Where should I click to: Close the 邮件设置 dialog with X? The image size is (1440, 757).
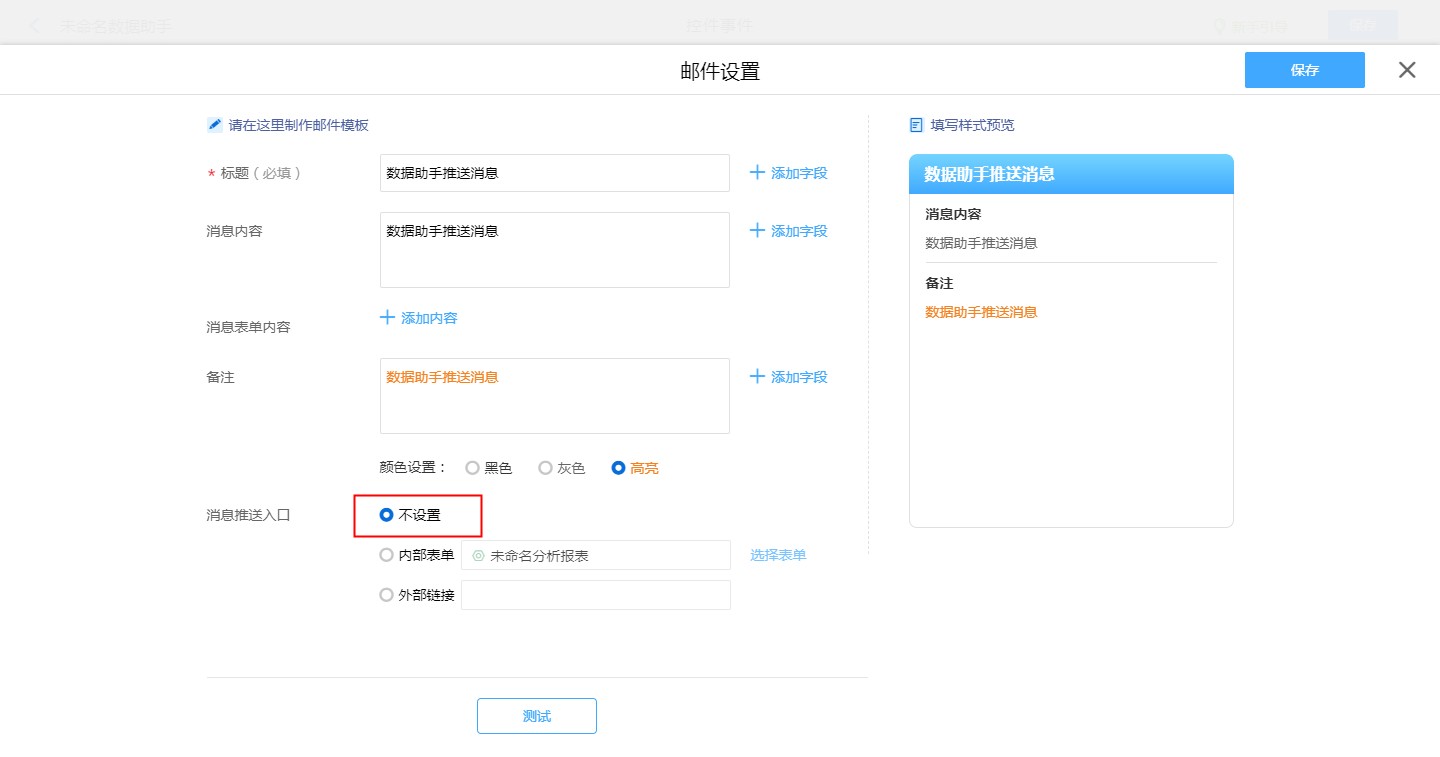pyautogui.click(x=1407, y=70)
